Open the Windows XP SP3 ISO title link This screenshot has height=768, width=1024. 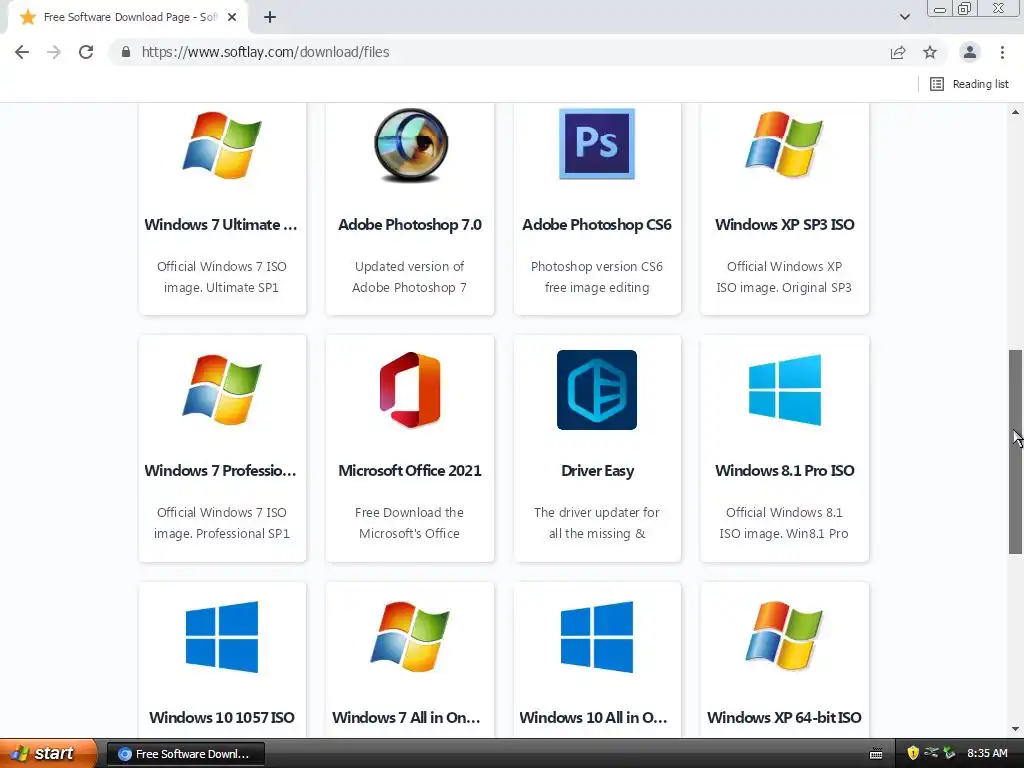coord(784,225)
